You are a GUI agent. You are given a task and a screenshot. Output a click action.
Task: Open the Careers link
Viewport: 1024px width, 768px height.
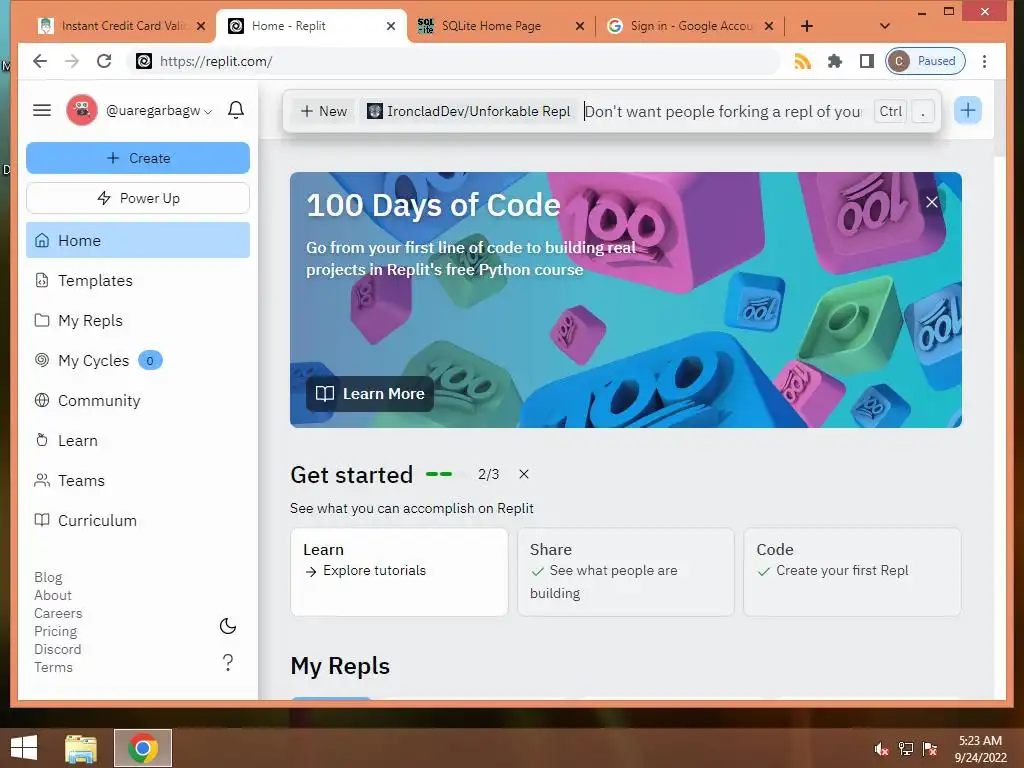point(58,613)
